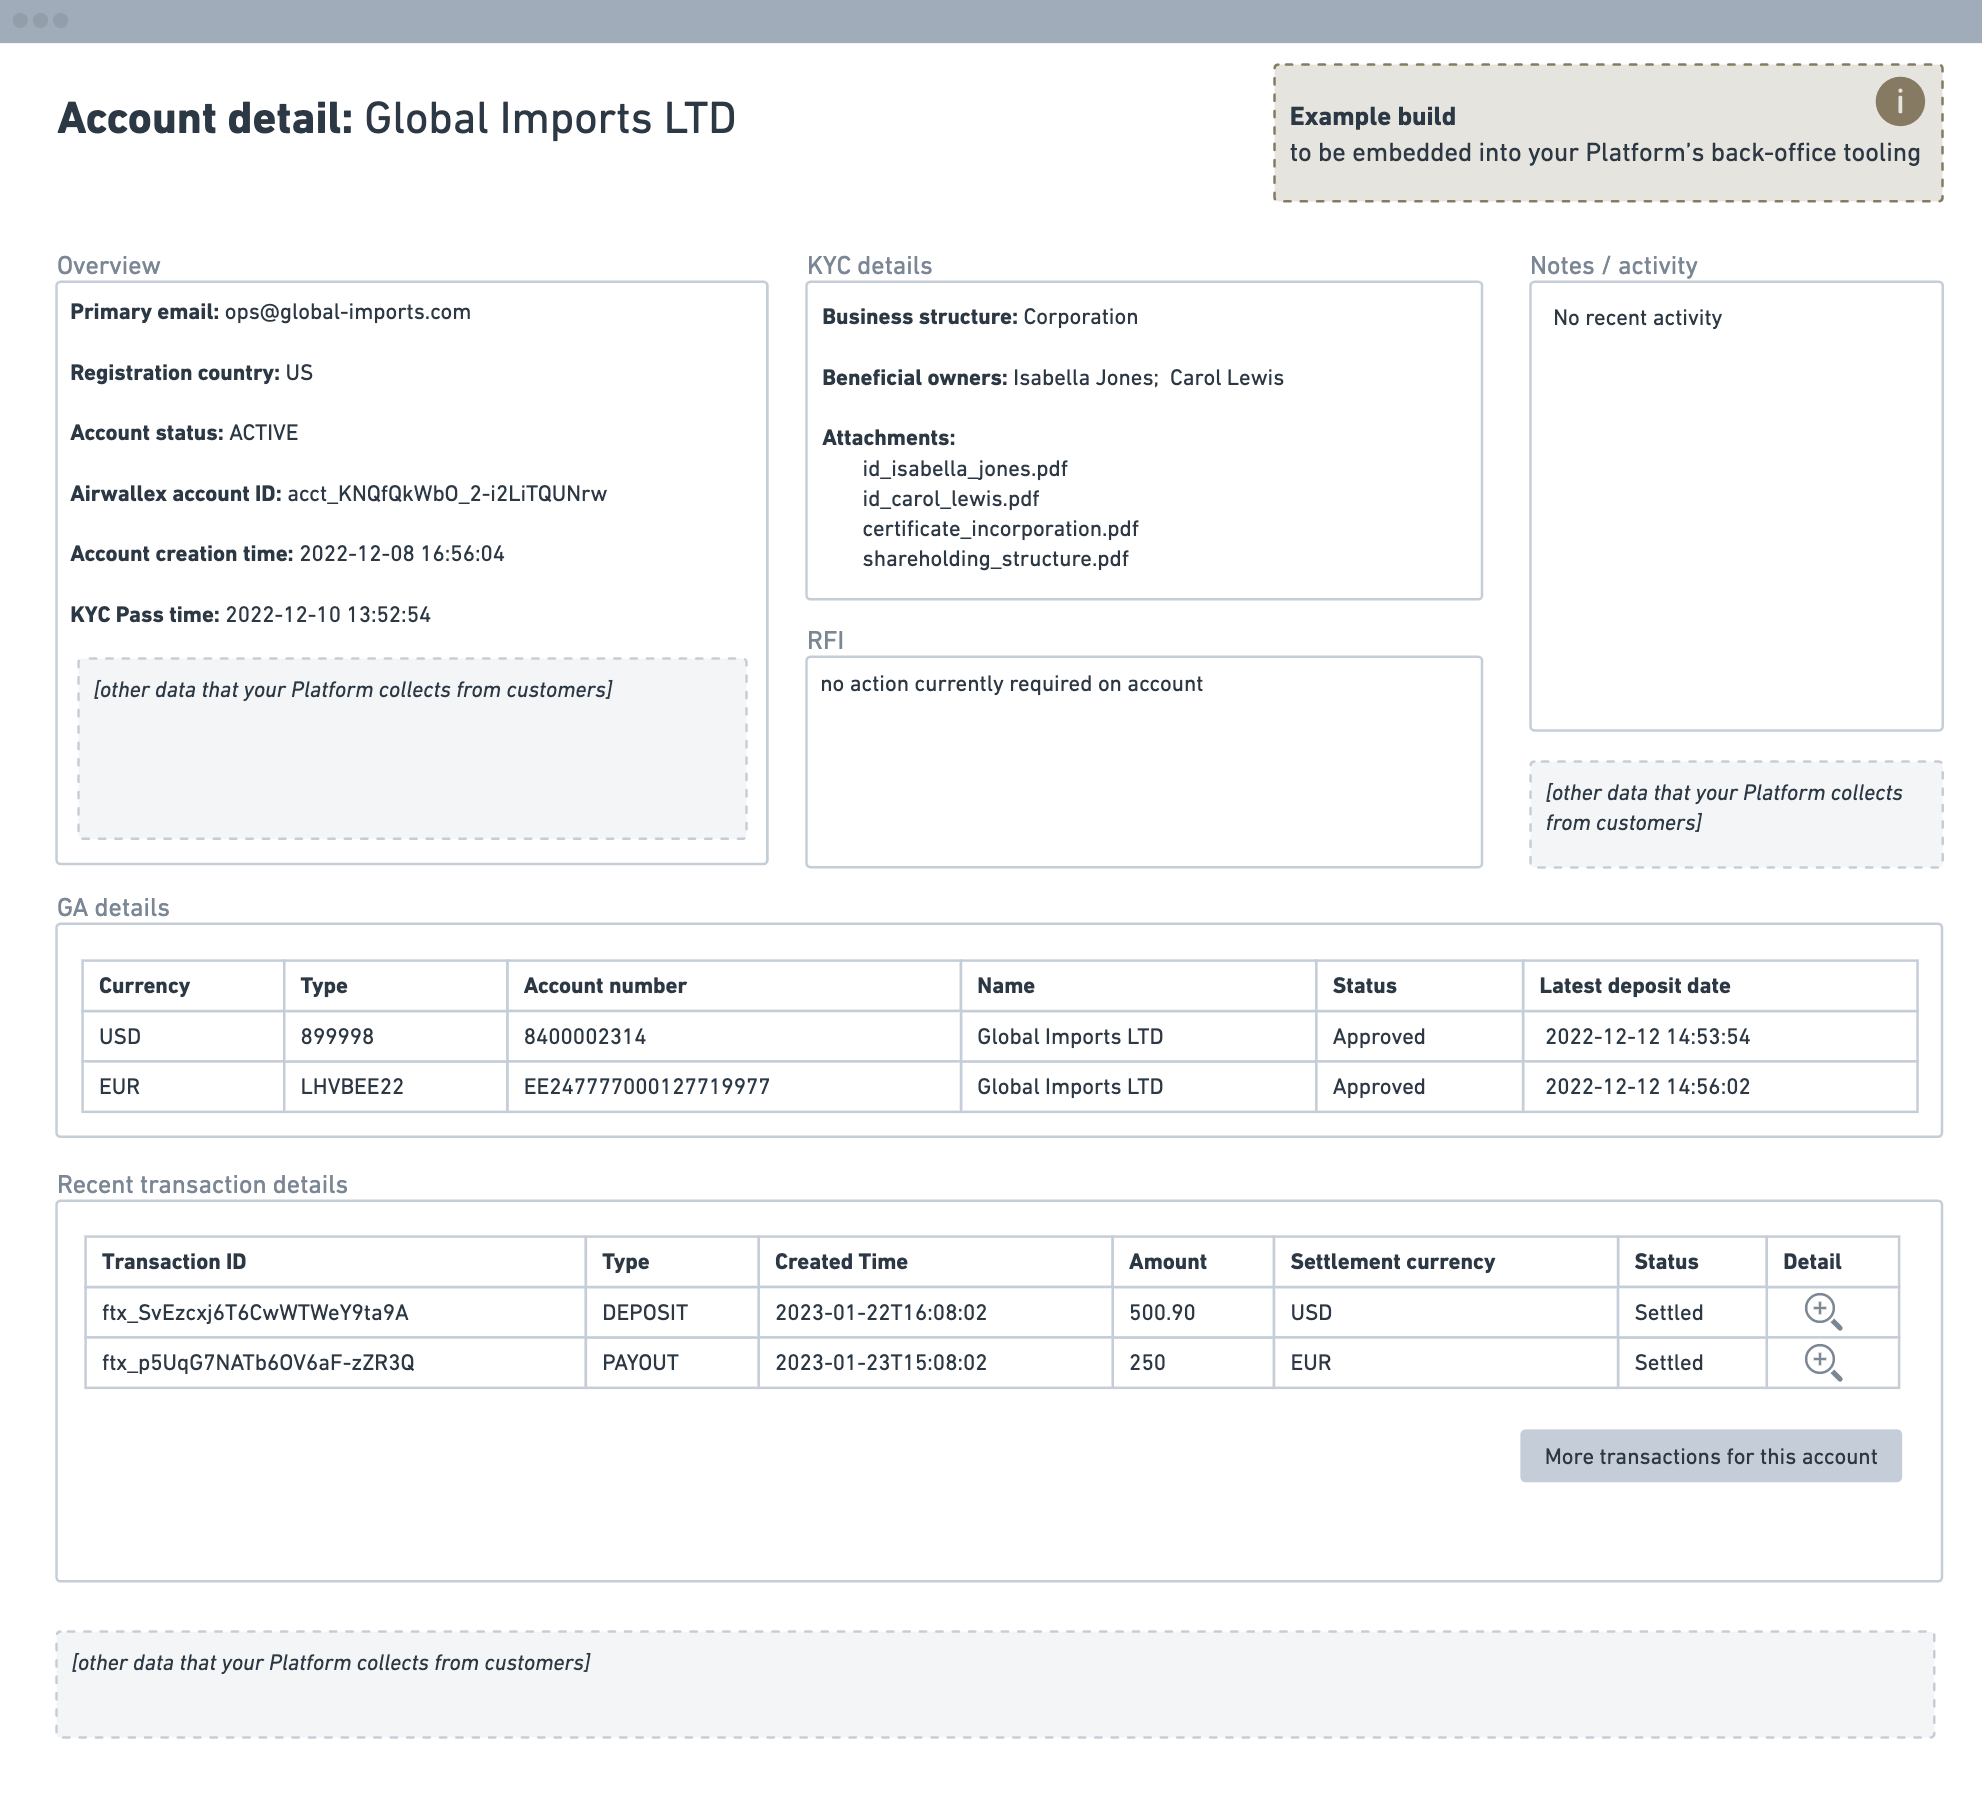The image size is (1982, 1794).
Task: Click the Settlement currency column header
Action: point(1392,1262)
